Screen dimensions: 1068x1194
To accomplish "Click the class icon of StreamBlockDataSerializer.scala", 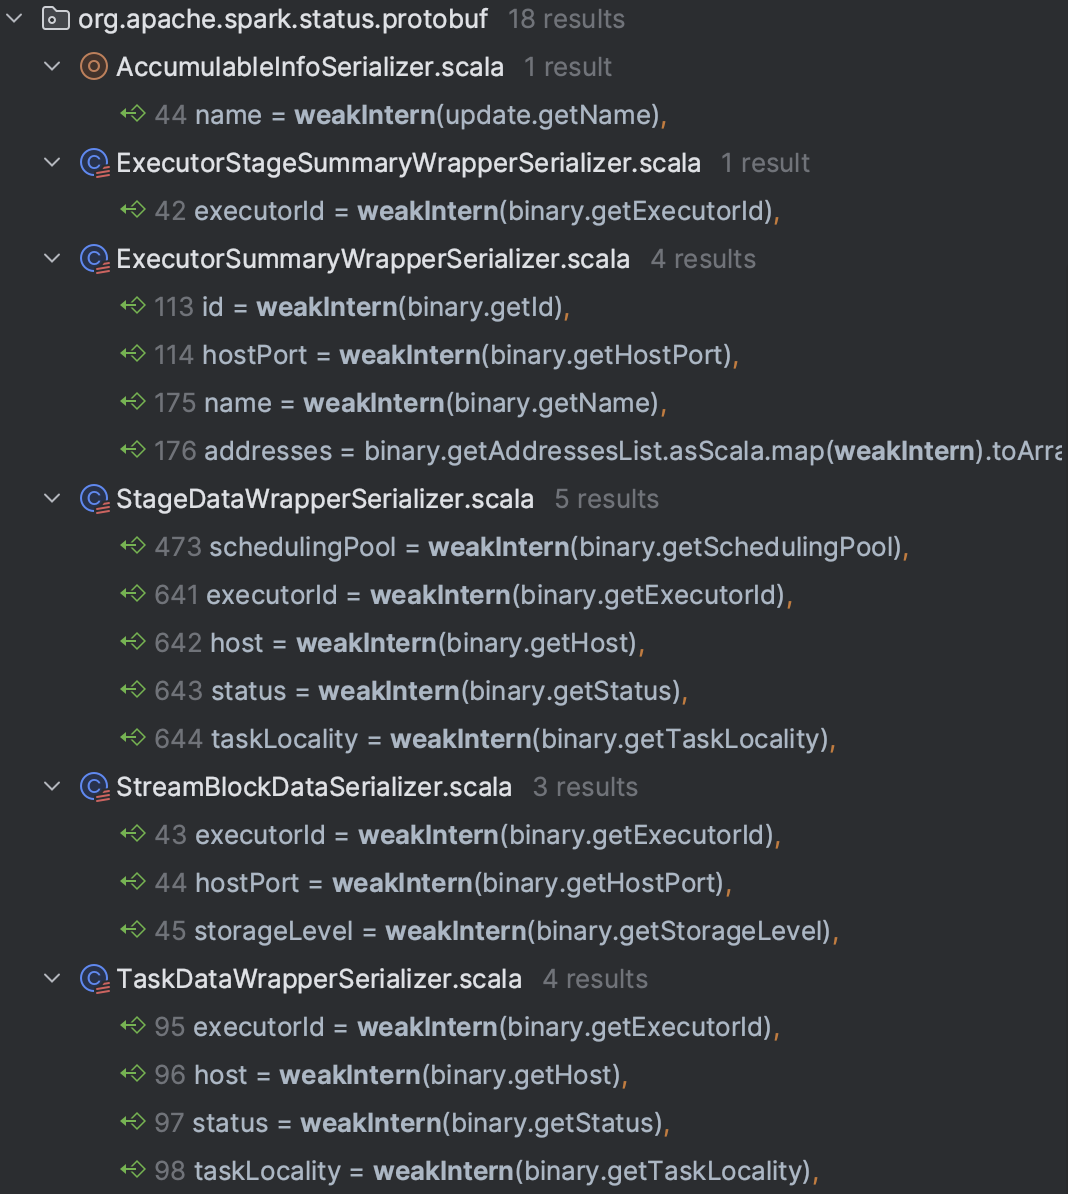I will 94,787.
